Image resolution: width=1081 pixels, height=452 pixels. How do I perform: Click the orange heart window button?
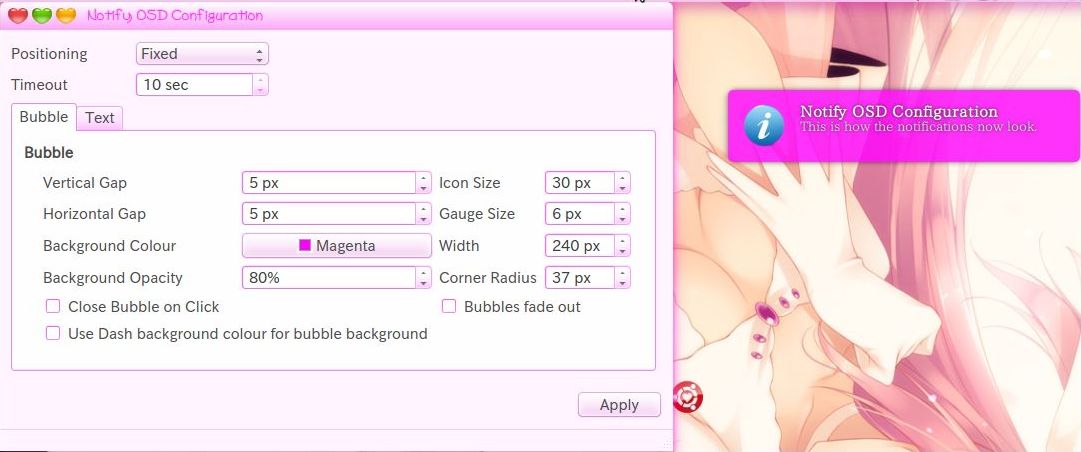pyautogui.click(x=66, y=15)
